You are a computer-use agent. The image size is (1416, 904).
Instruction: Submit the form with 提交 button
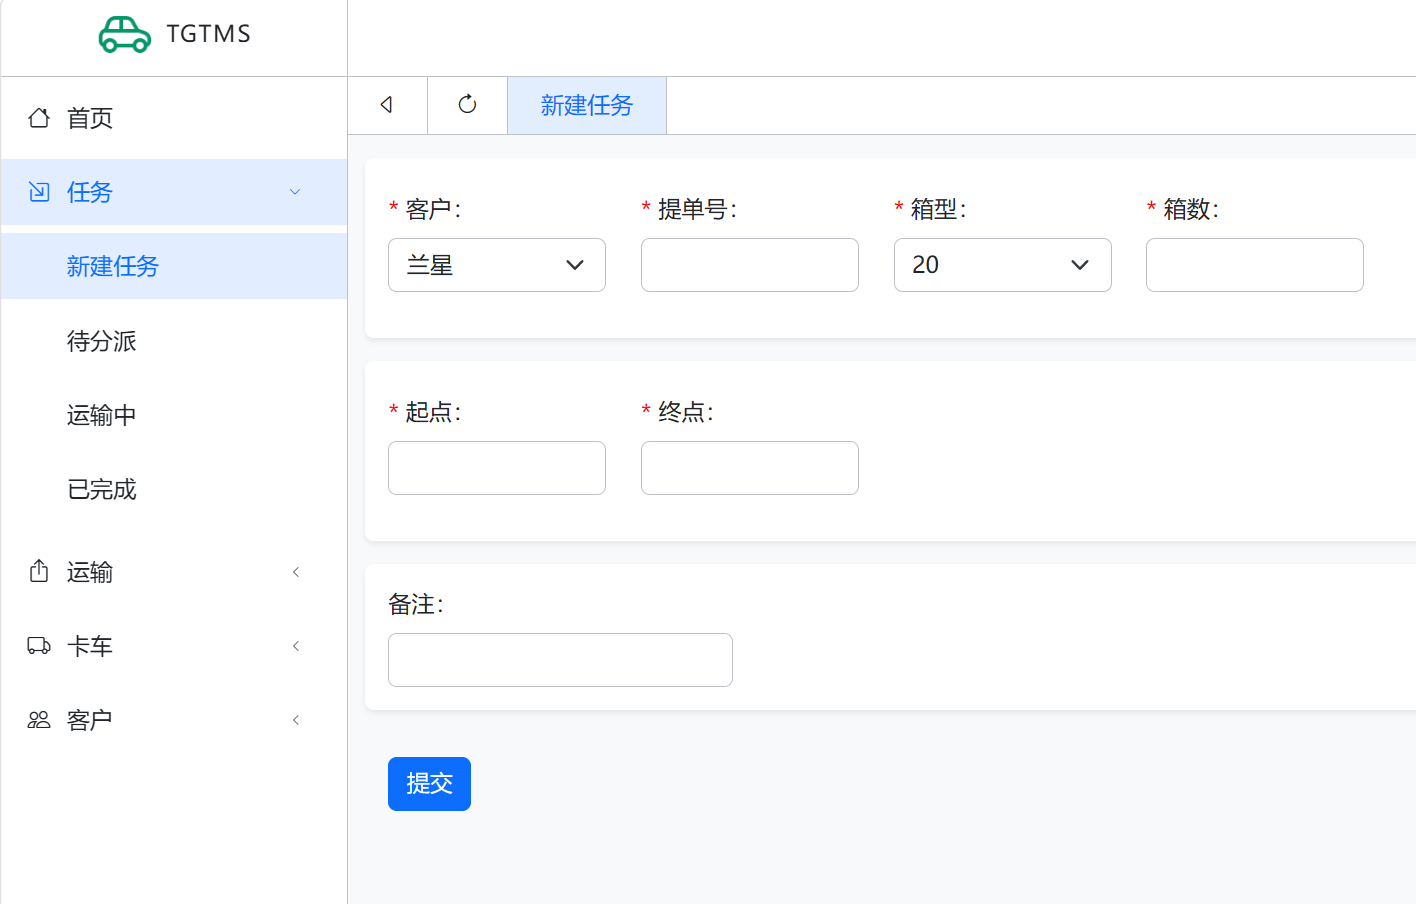(429, 784)
